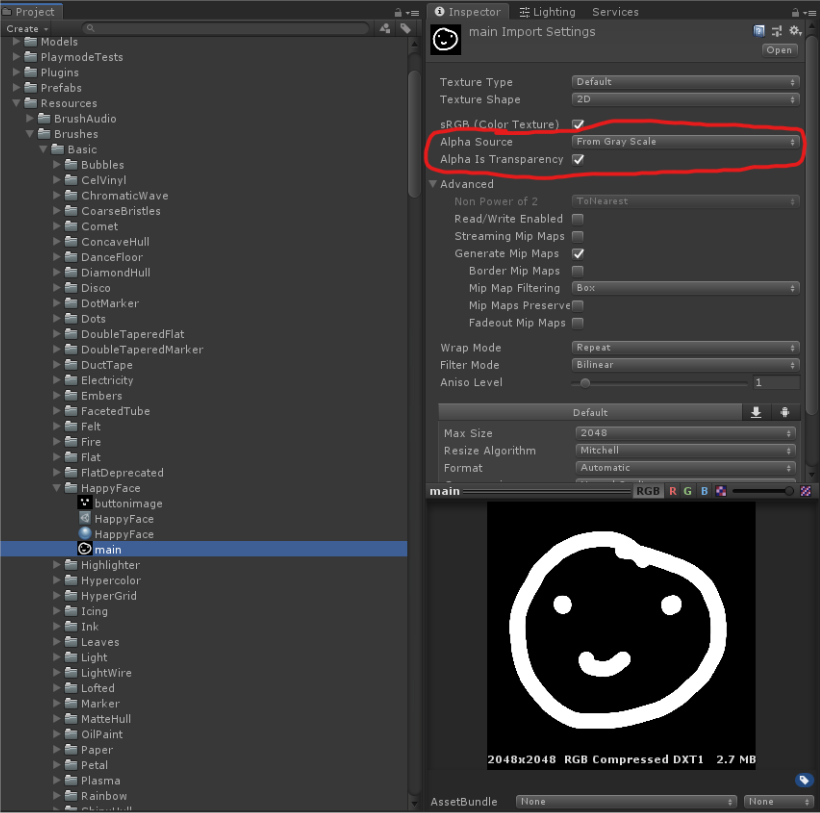Screen dimensions: 820x813
Task: Show the red channel in the texture preview
Action: (672, 490)
